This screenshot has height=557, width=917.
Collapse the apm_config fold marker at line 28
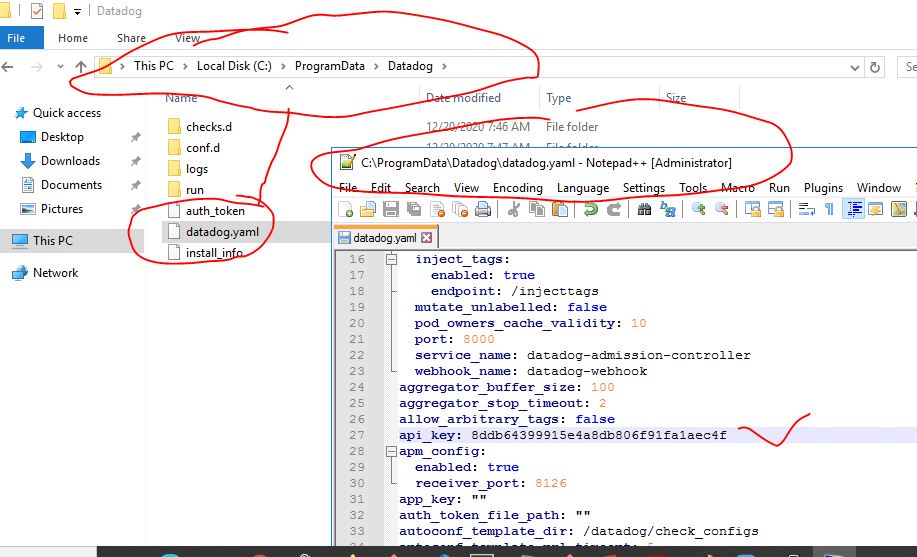[391, 451]
